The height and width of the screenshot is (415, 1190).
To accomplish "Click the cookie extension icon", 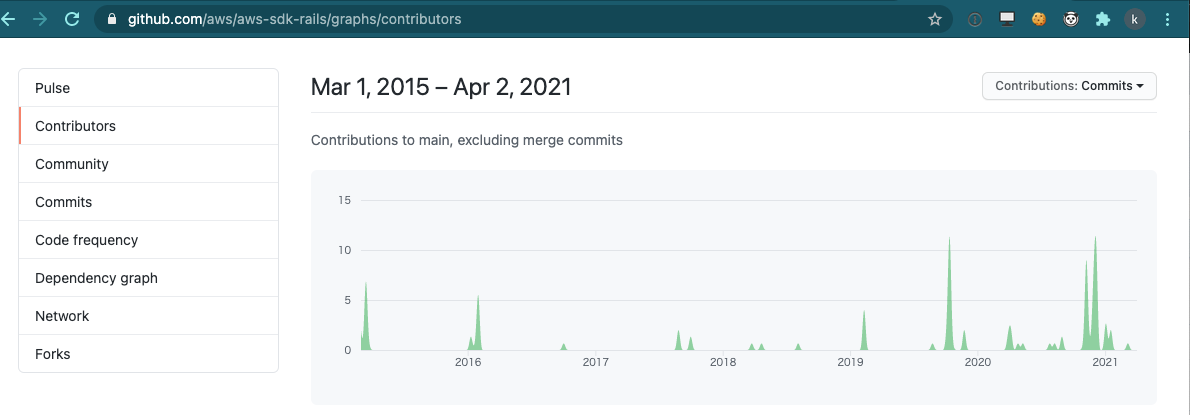I will pos(1039,19).
